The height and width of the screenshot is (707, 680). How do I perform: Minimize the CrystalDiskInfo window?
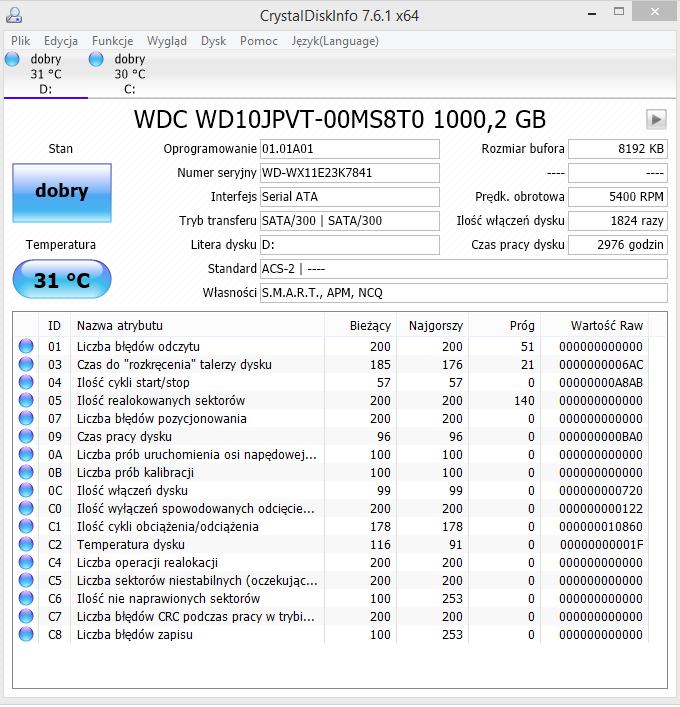[x=592, y=14]
